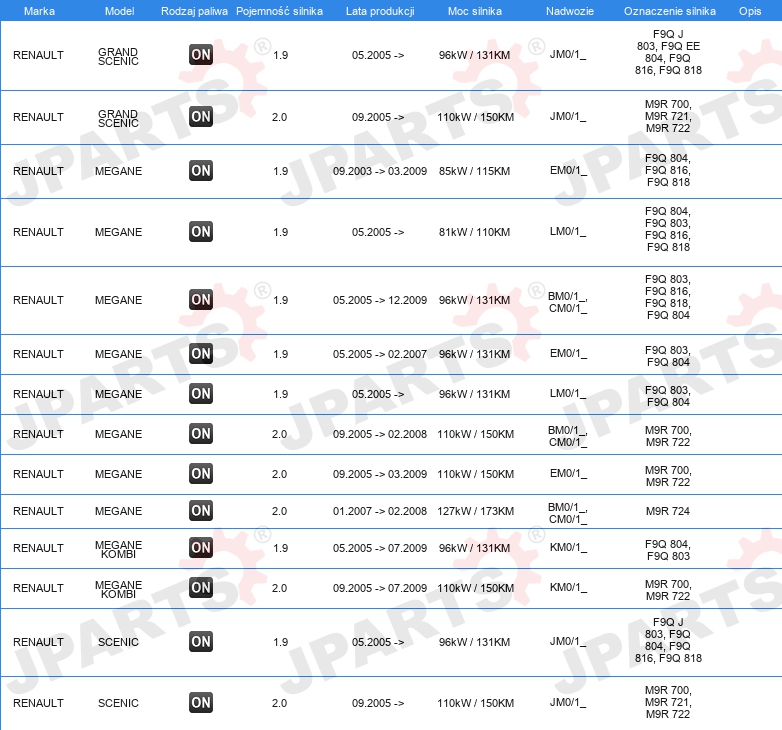Click the production years '09.2003 -> 03.2009'

click(380, 171)
